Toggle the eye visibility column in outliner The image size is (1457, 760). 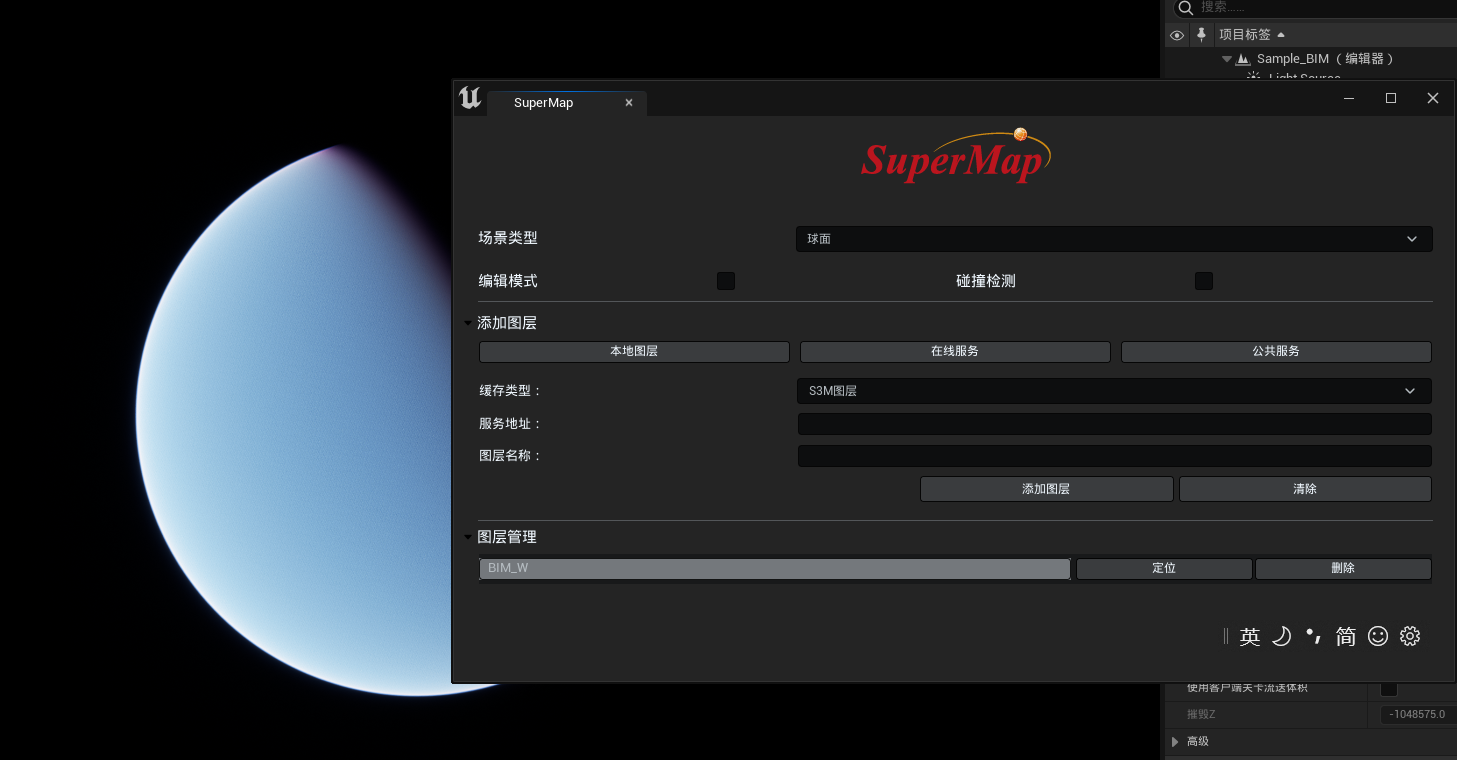1177,35
